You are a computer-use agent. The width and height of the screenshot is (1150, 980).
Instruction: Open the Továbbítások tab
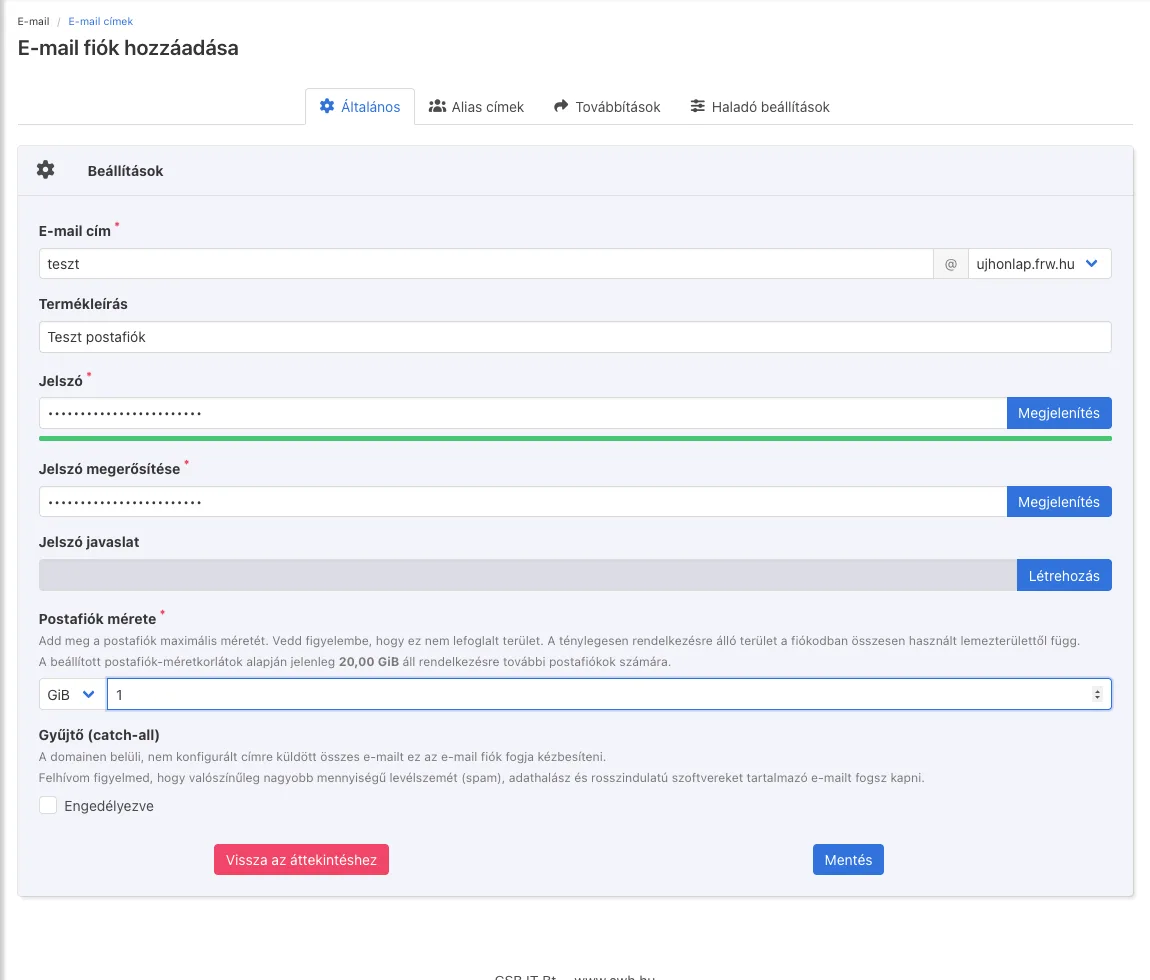pyautogui.click(x=607, y=107)
